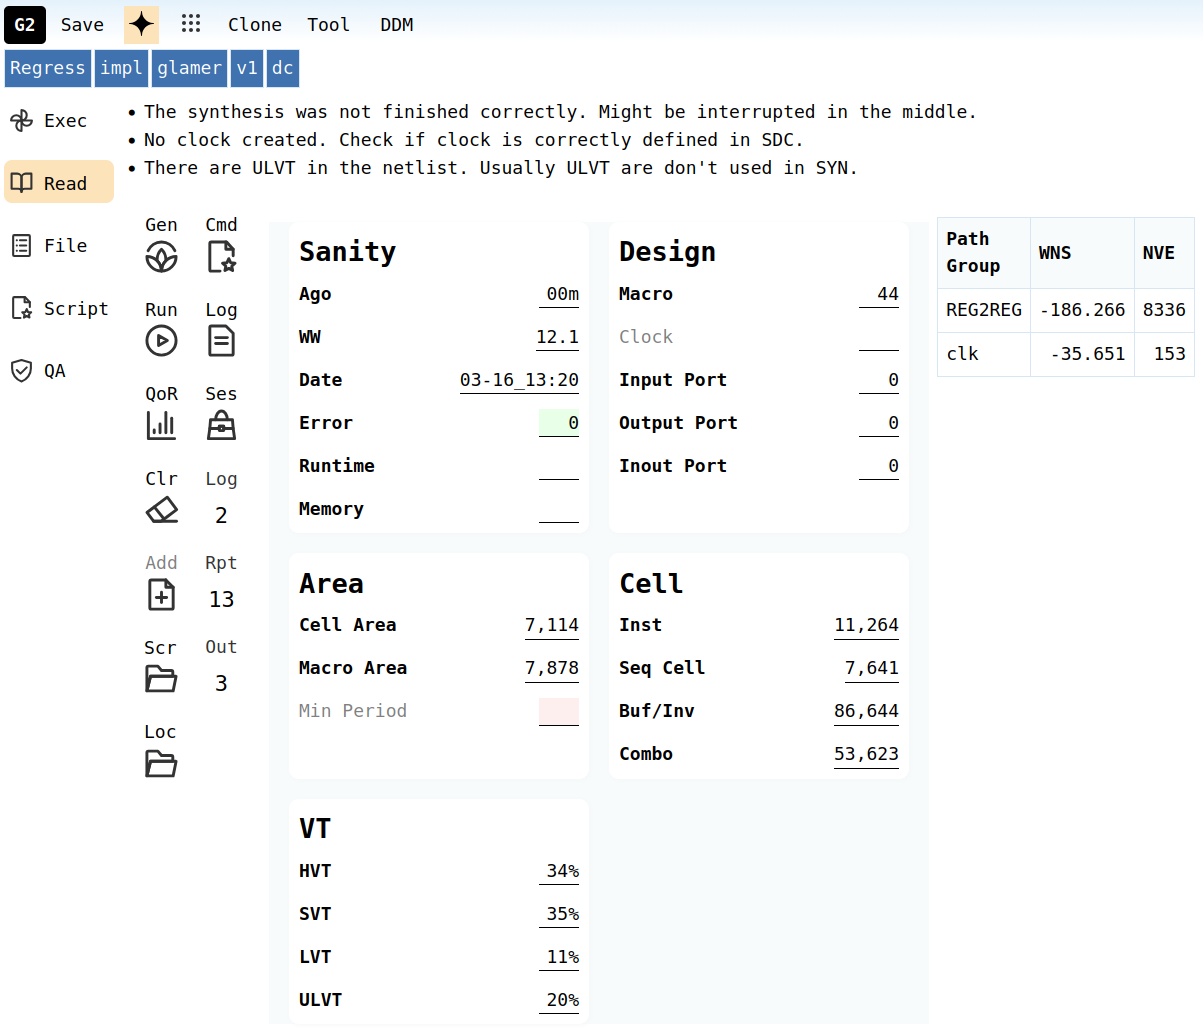Click the Ses bag icon
Viewport: 1203px width, 1029px height.
[x=221, y=426]
